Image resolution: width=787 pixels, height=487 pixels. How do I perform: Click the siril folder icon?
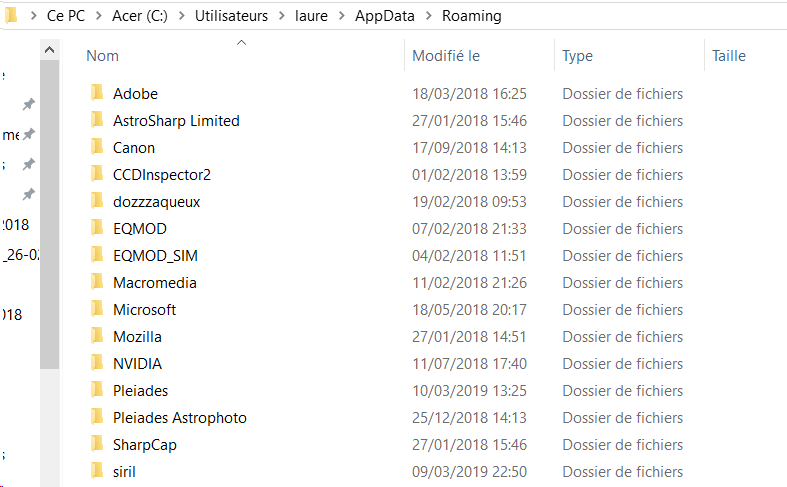coord(97,471)
